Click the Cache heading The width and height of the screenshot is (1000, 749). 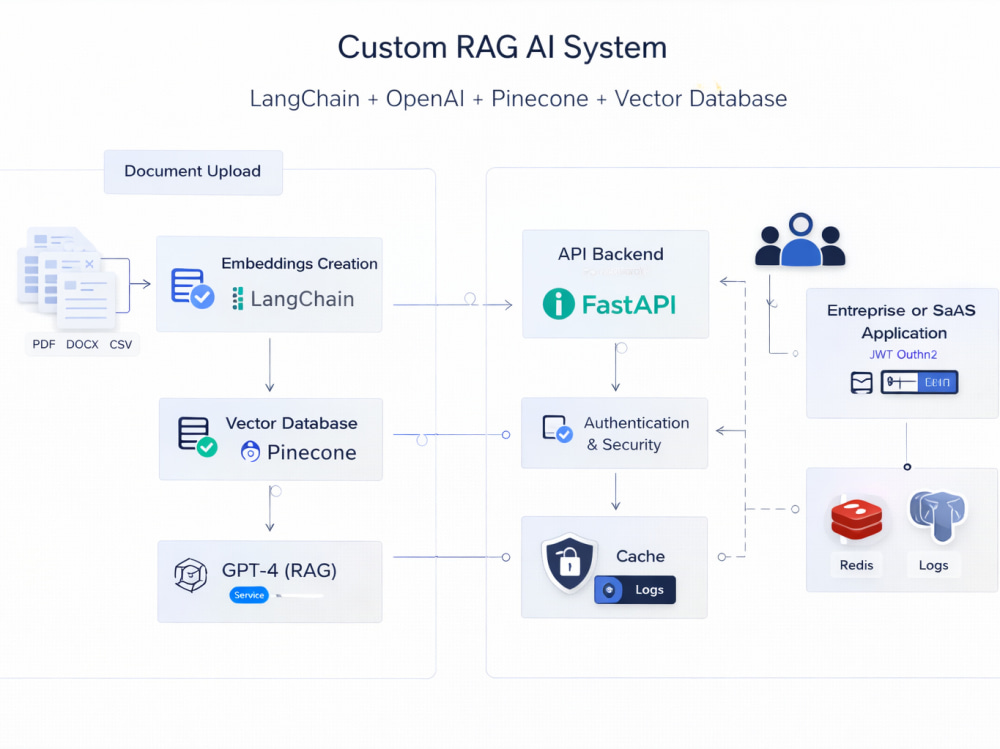640,556
